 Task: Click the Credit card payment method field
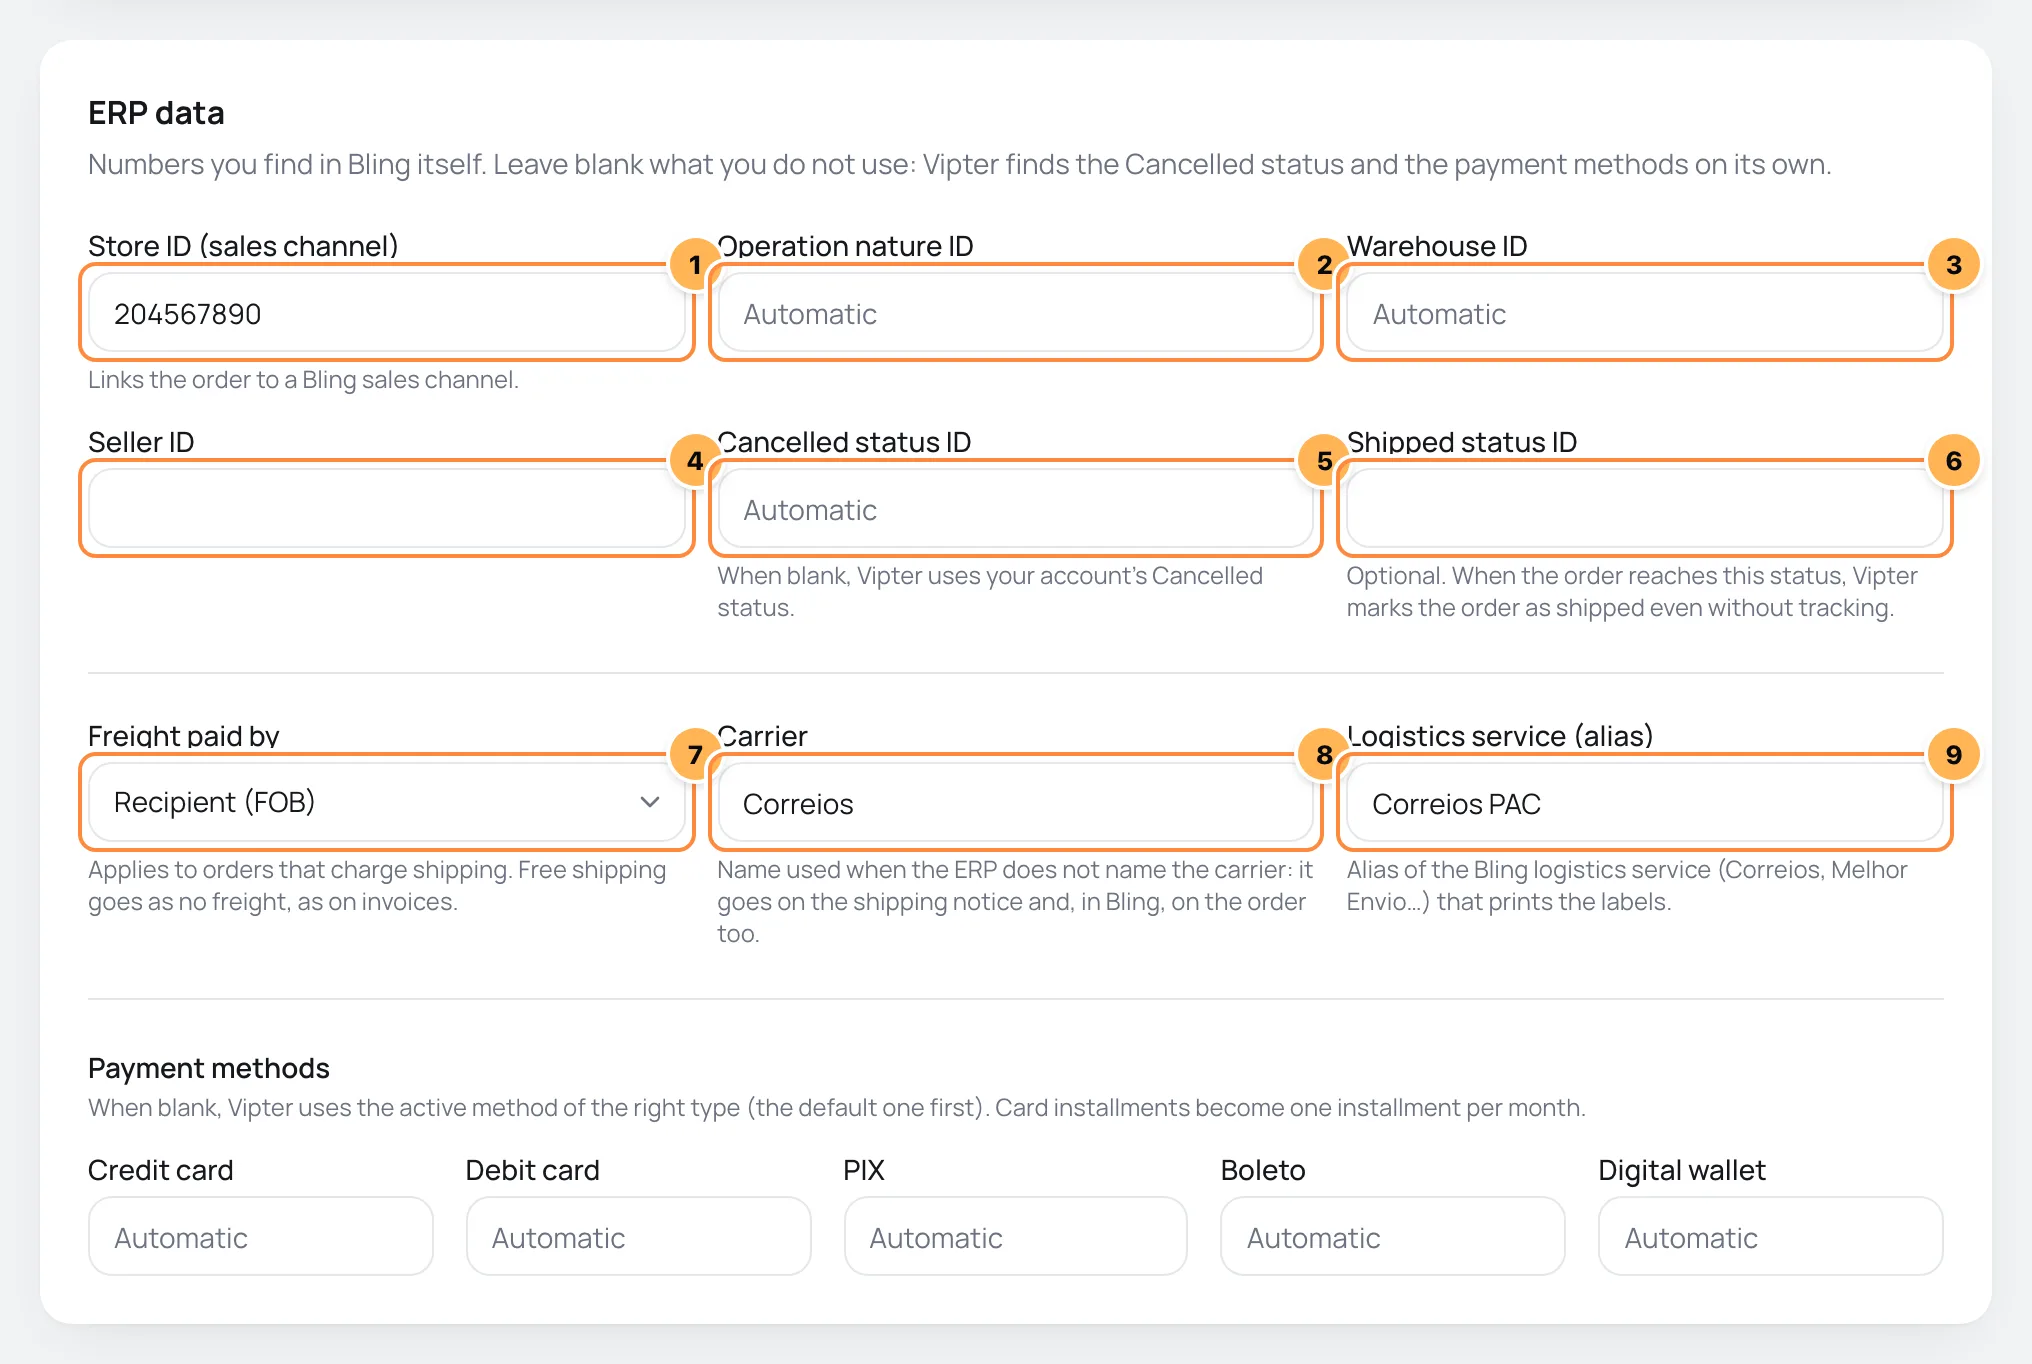point(261,1237)
